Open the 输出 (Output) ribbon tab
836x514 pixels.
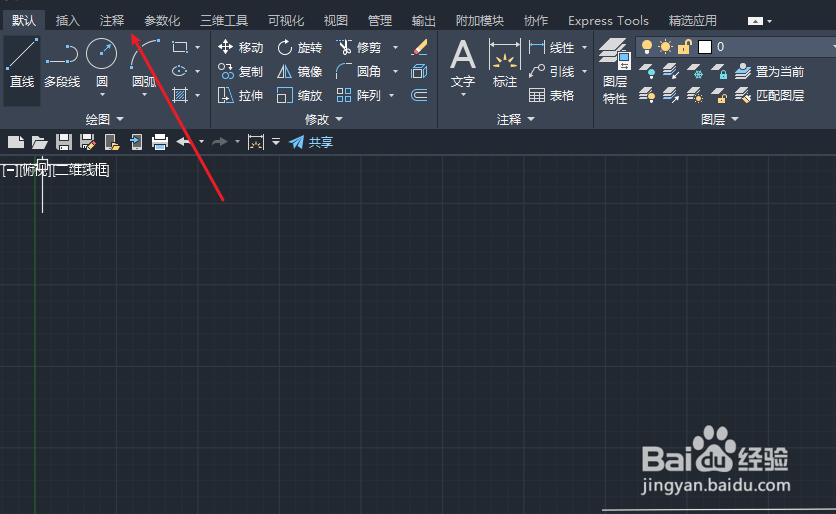424,21
